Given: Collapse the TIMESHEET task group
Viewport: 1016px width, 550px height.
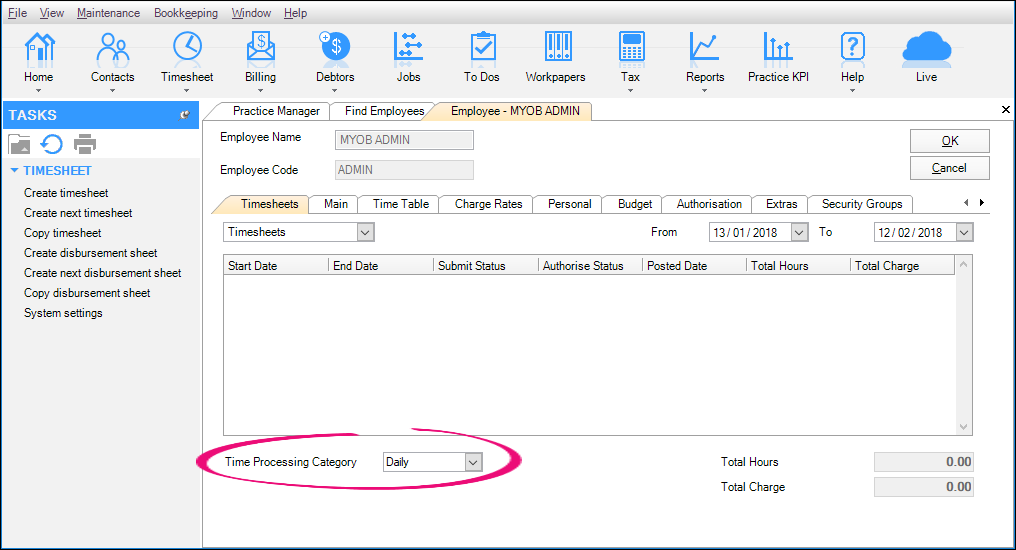Looking at the screenshot, I should tap(14, 171).
